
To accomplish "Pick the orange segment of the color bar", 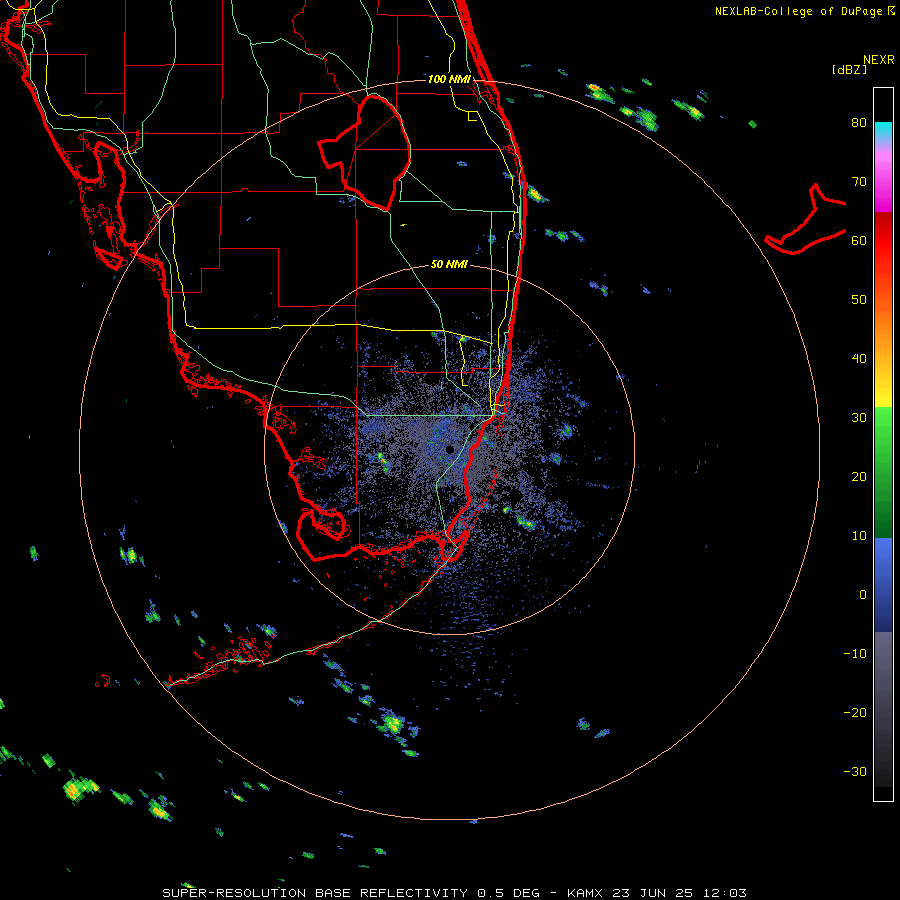I will (883, 327).
